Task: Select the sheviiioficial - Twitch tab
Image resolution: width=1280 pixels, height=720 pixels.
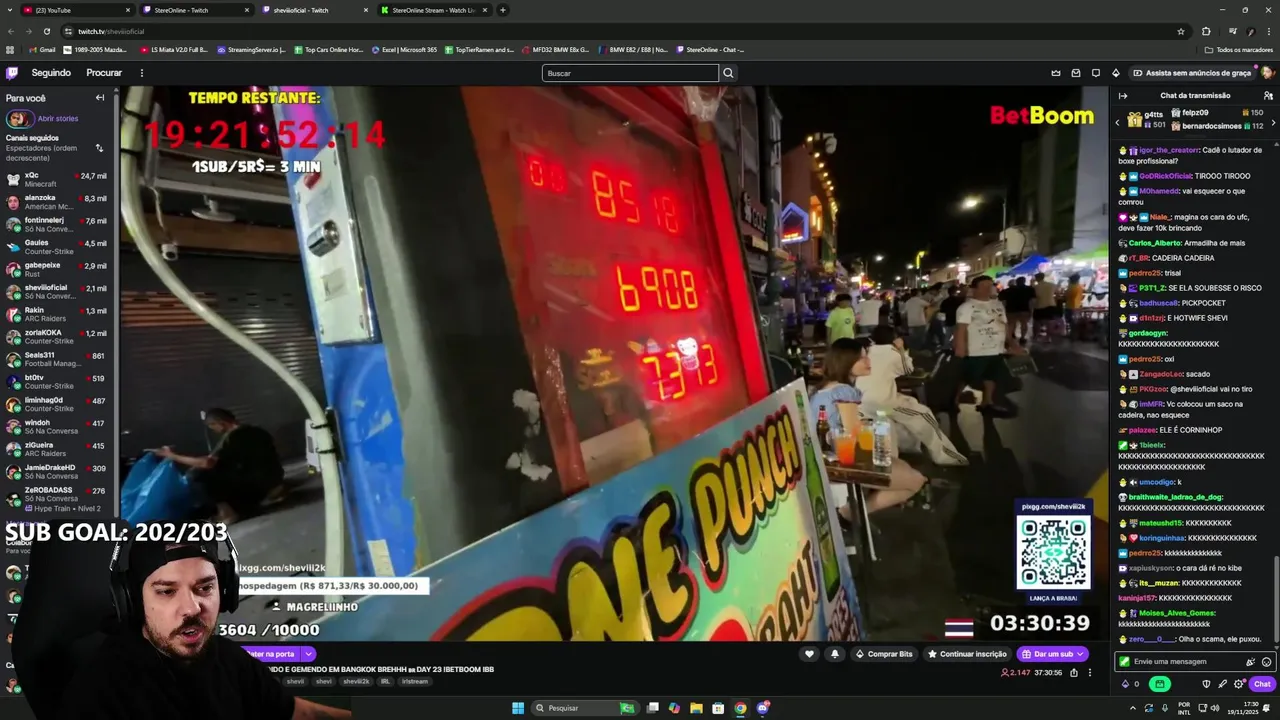Action: [x=315, y=10]
